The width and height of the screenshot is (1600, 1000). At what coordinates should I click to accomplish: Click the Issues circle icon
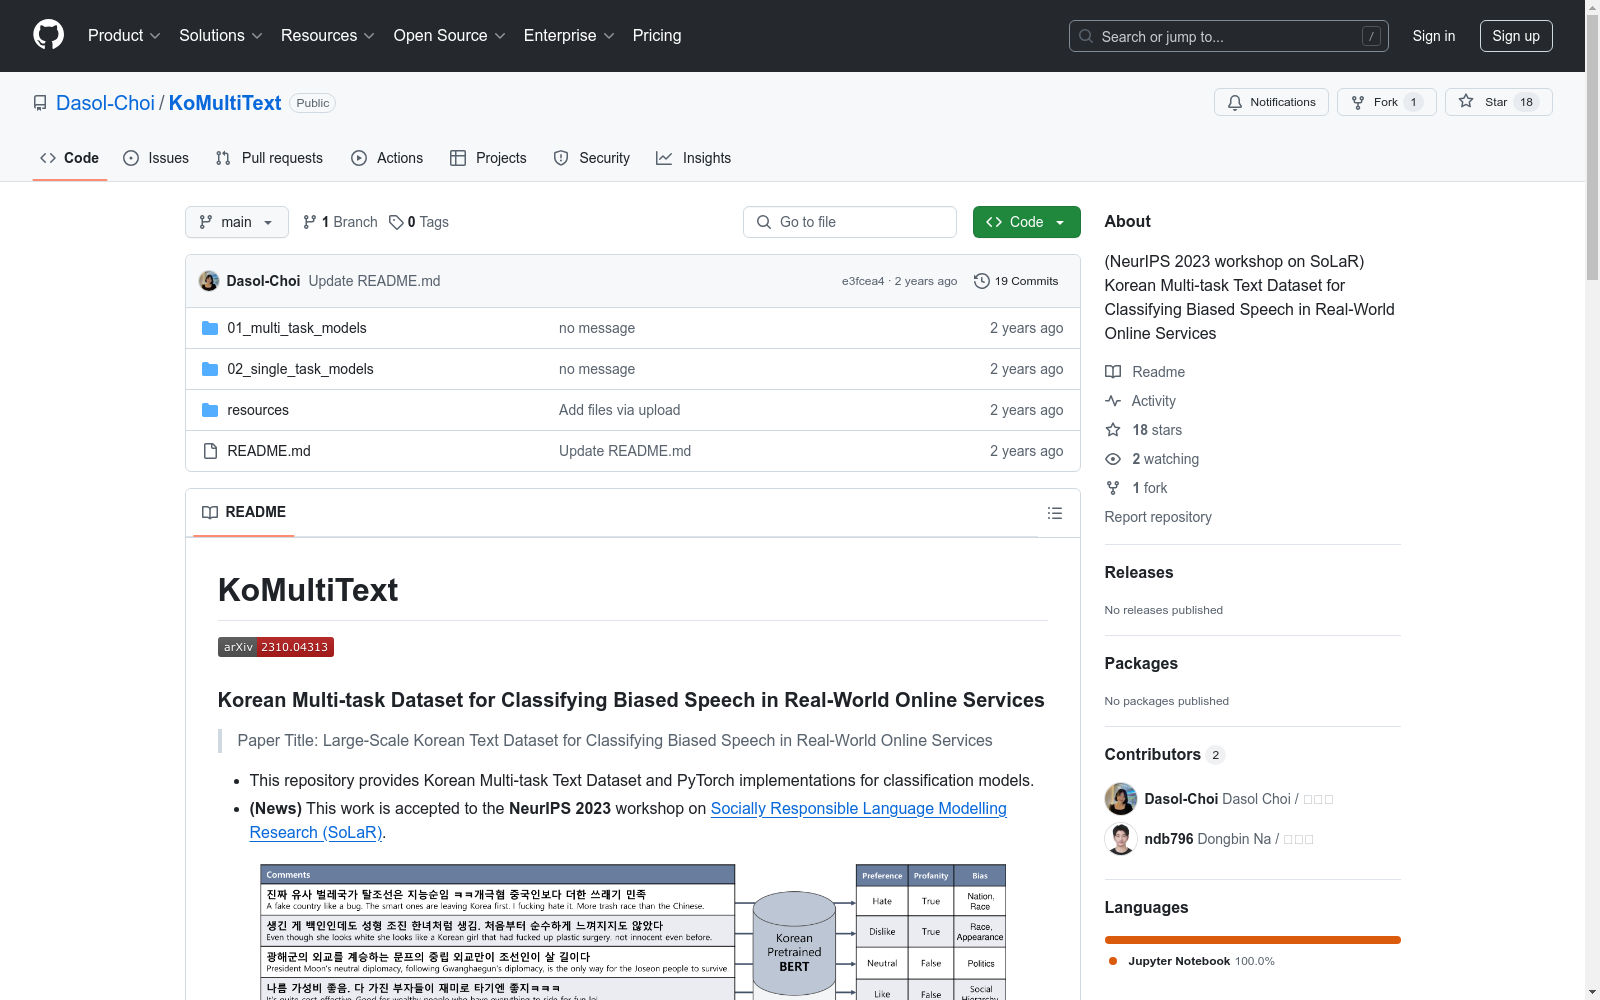coord(131,158)
